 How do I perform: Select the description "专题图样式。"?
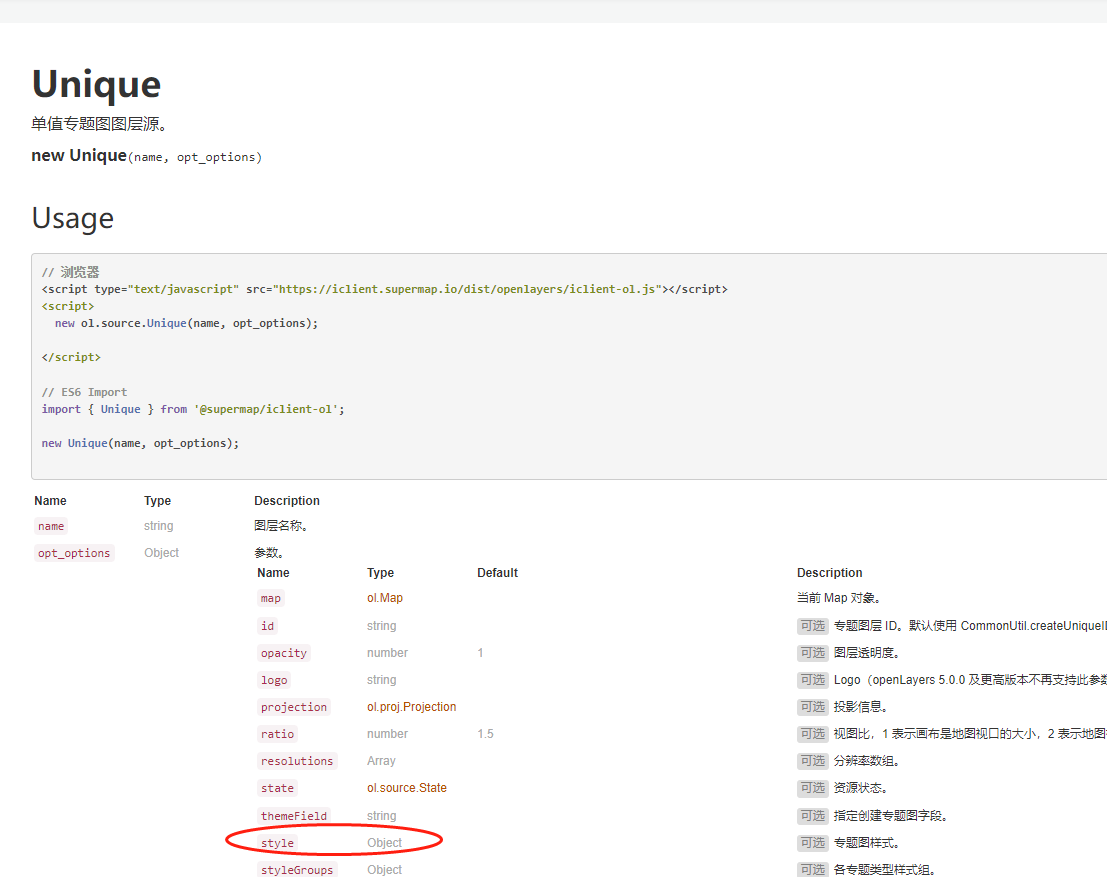(x=867, y=843)
